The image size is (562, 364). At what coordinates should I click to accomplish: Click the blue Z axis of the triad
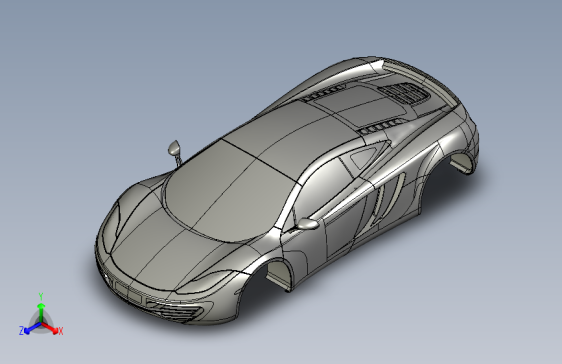[30, 329]
